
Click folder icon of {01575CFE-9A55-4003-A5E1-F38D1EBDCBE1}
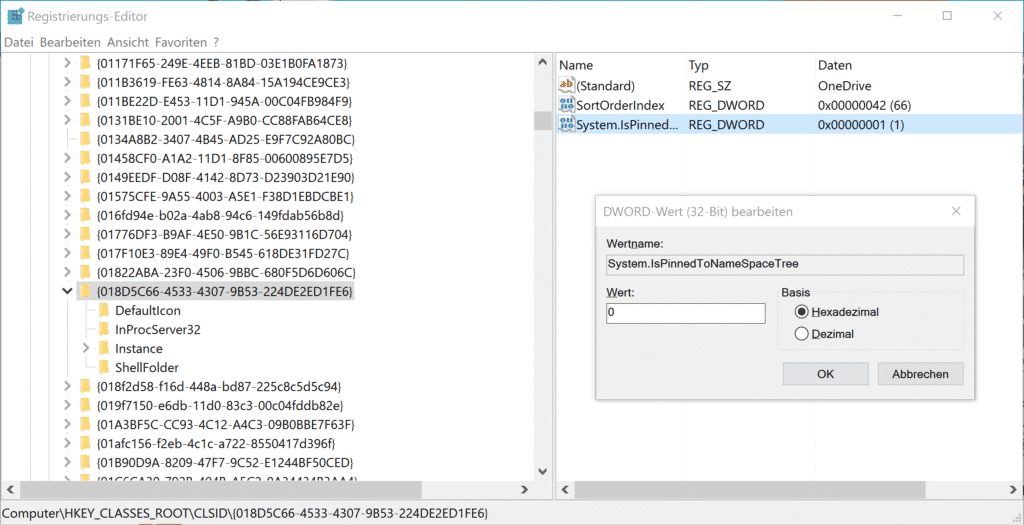coord(85,196)
